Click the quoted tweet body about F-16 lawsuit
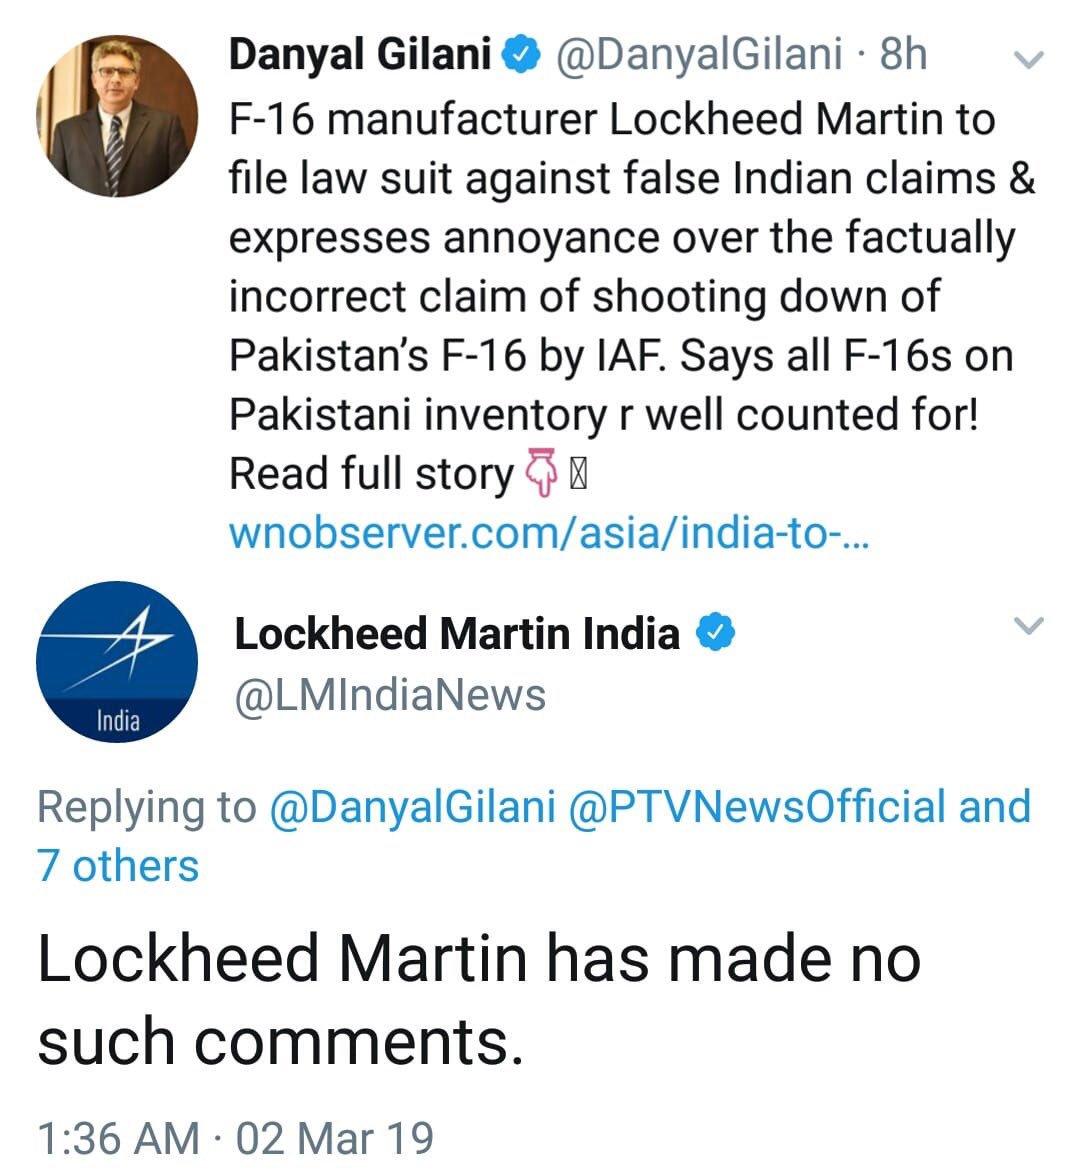Screen dimensions: 1079x1174 (x=633, y=296)
